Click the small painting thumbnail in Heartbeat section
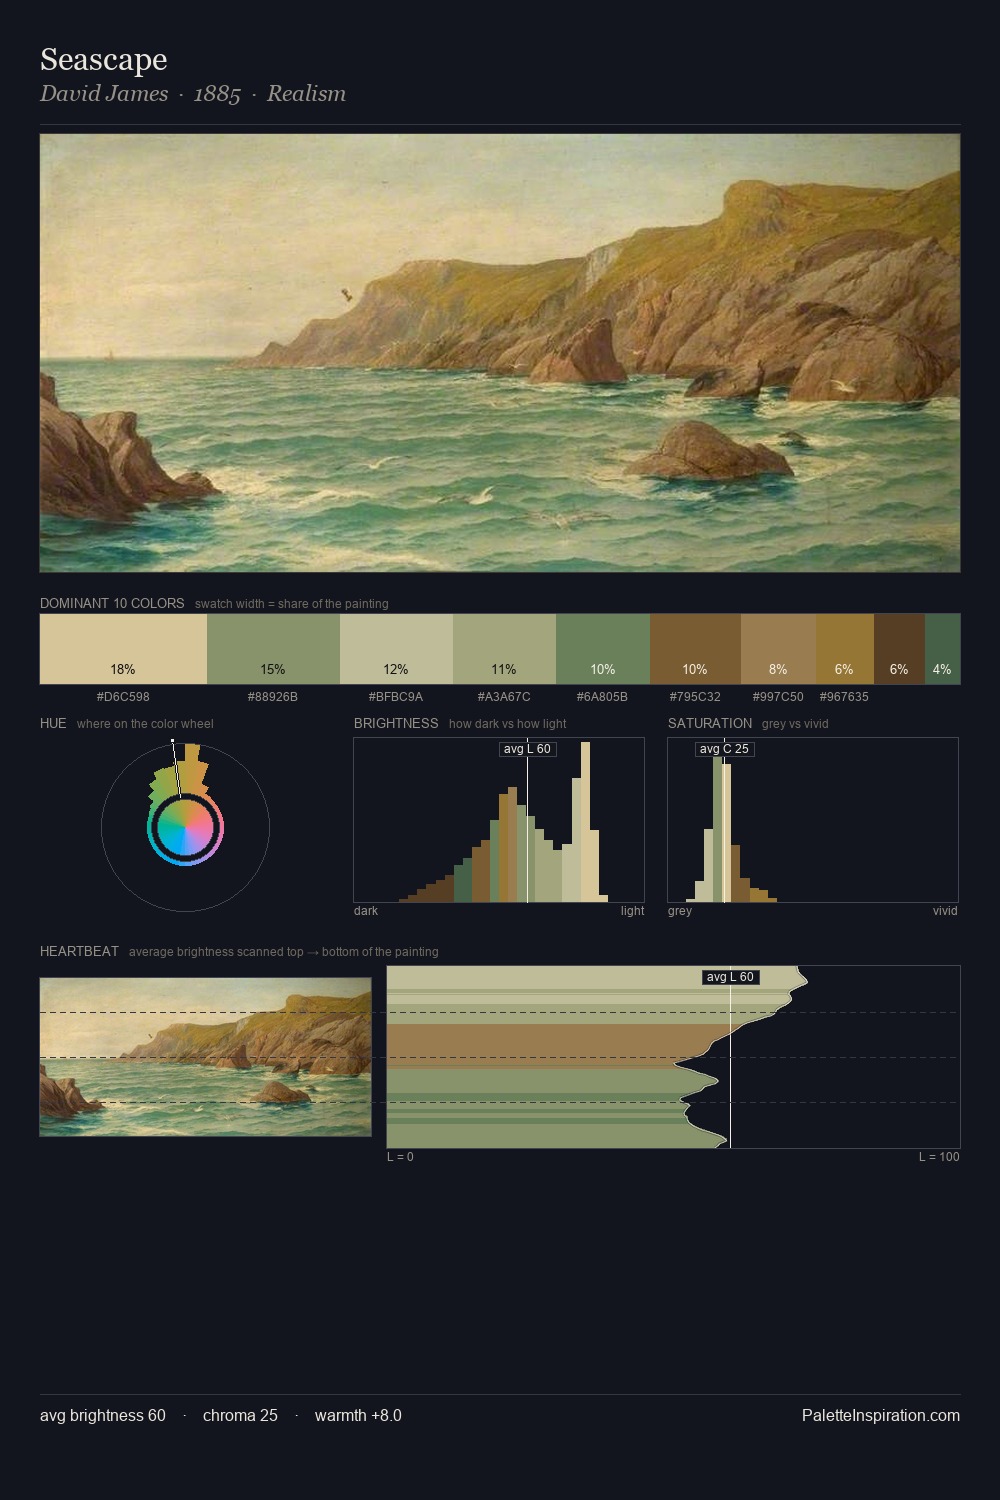The width and height of the screenshot is (1000, 1500). point(205,1057)
